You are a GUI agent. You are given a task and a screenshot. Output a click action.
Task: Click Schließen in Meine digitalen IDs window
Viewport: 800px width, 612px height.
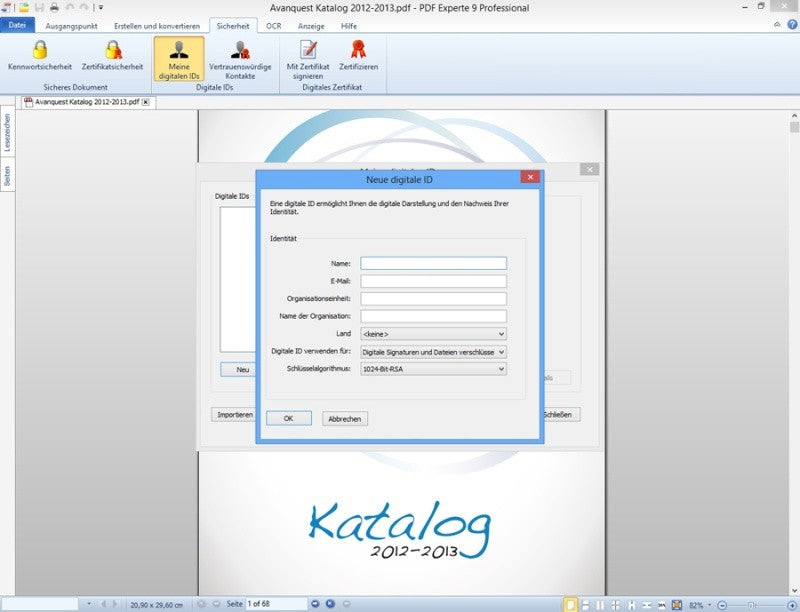pos(560,415)
